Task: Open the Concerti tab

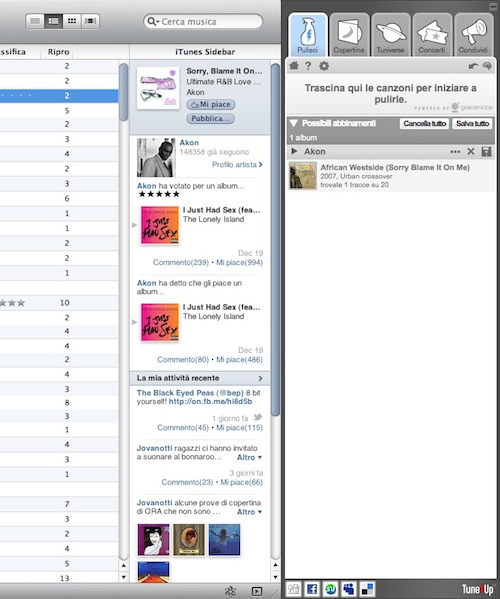Action: (432, 35)
